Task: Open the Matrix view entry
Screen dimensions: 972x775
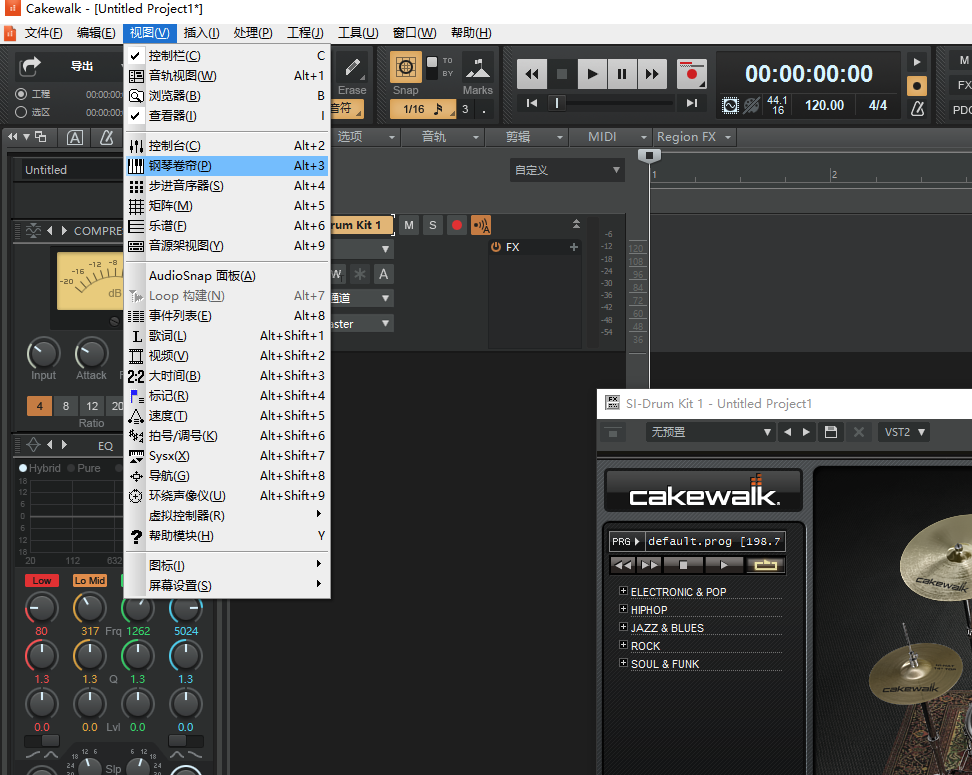Action: [x=227, y=206]
